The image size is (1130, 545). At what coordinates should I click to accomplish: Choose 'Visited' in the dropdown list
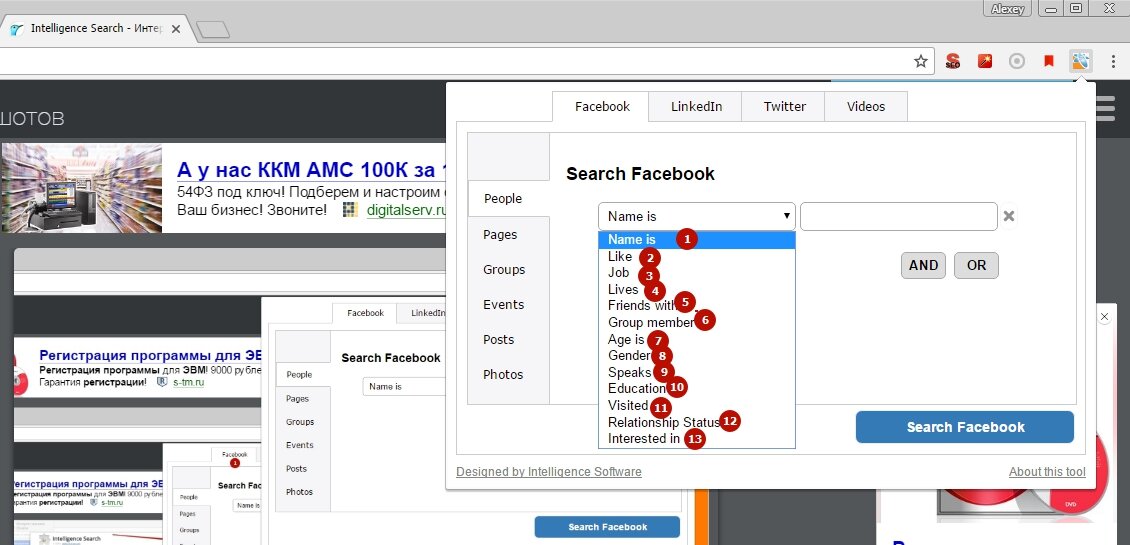point(696,406)
